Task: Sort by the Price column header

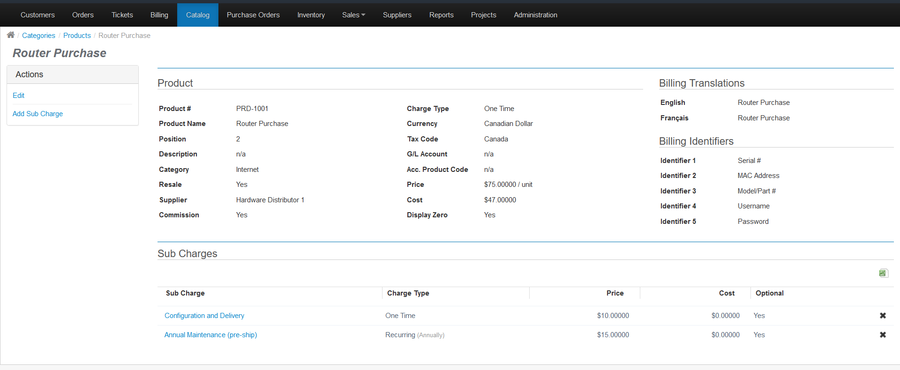Action: [x=615, y=293]
